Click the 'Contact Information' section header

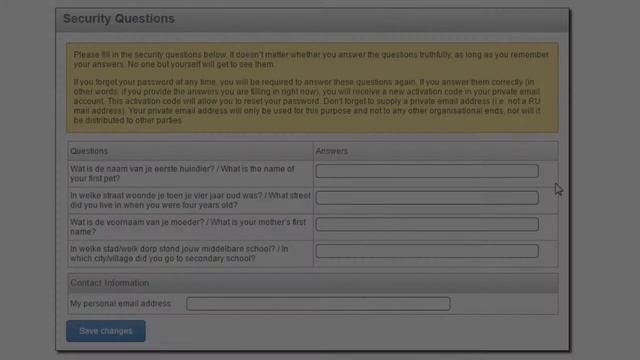coord(109,283)
